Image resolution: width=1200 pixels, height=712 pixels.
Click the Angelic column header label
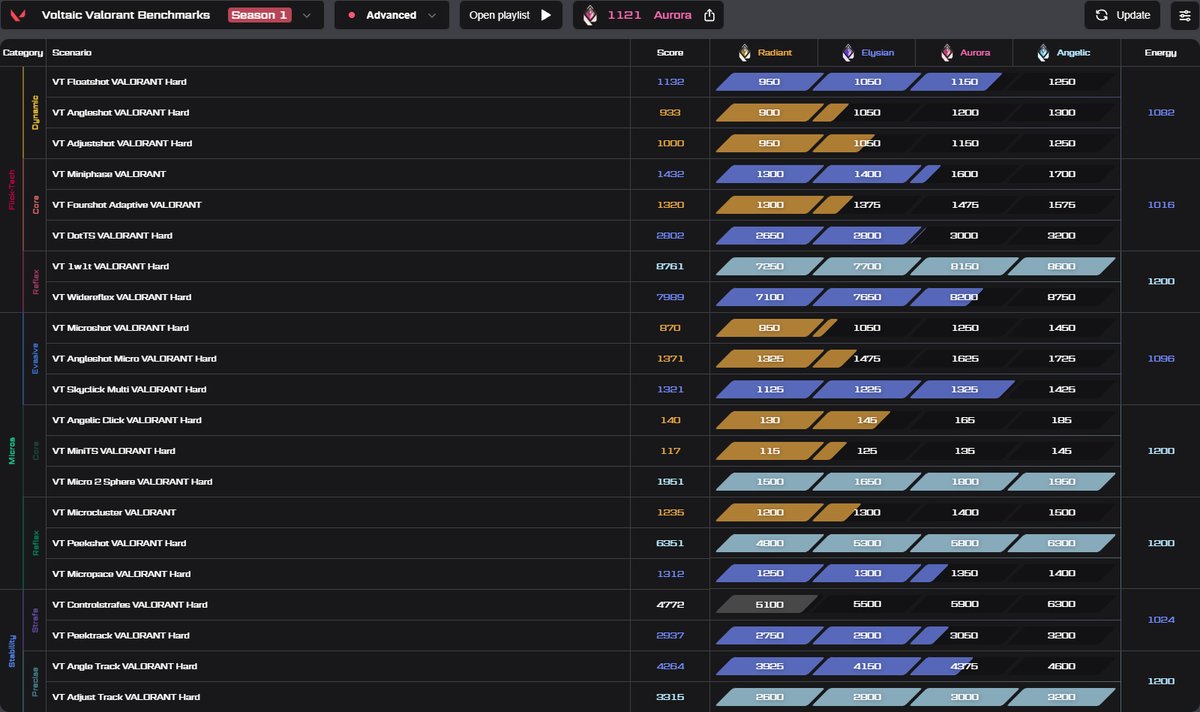1073,53
